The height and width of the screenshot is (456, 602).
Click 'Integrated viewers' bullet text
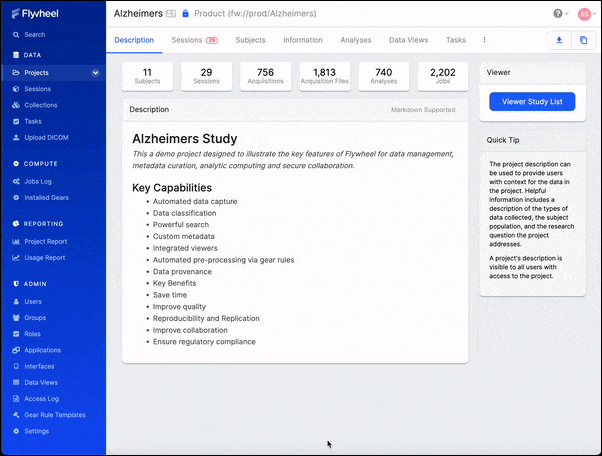[185, 248]
